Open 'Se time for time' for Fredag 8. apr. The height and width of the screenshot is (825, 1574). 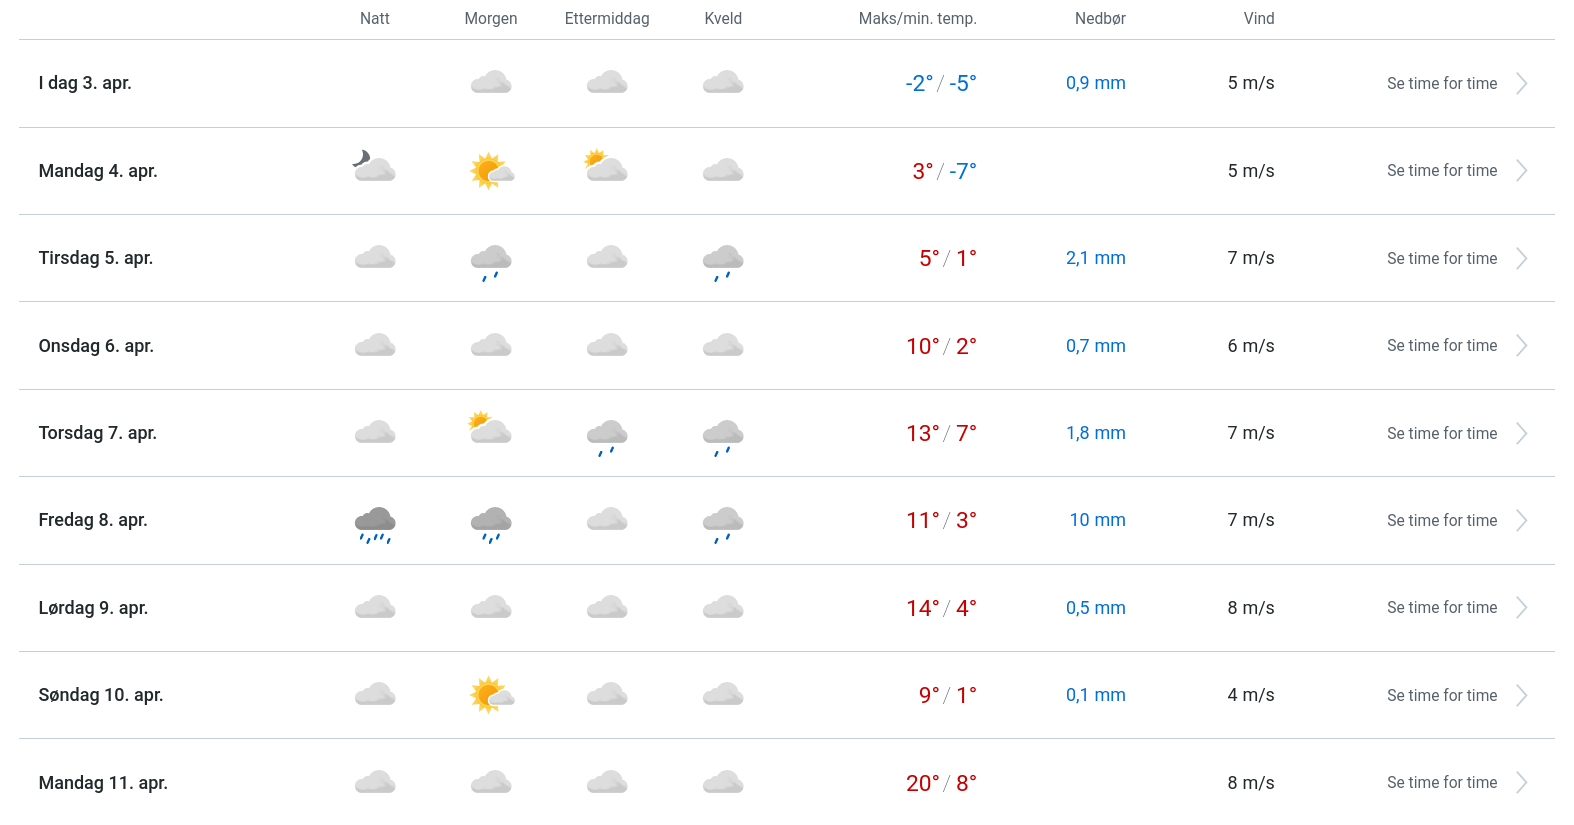[1441, 521]
